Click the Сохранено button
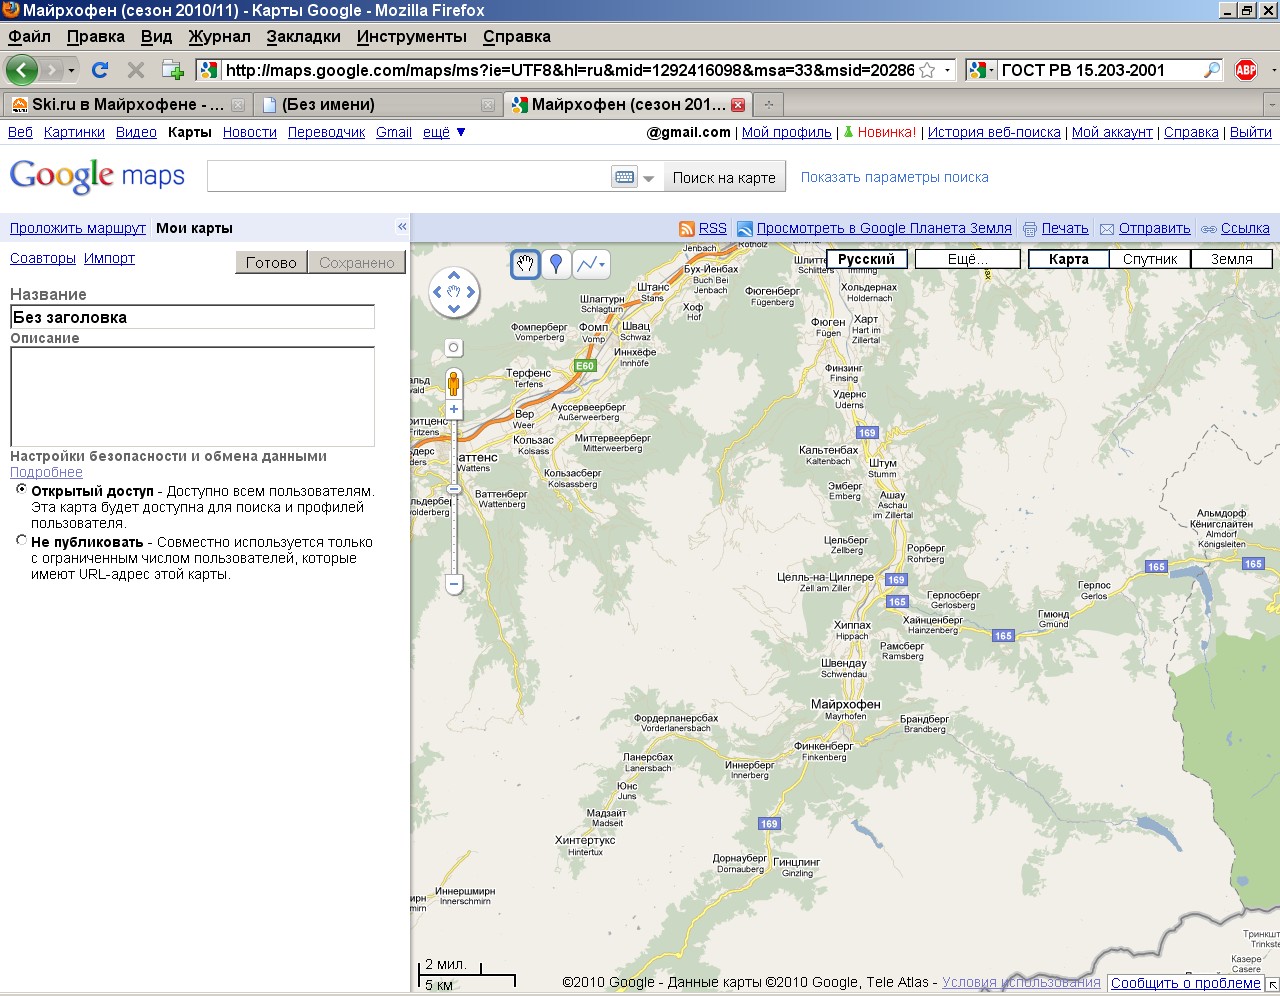 click(x=357, y=262)
